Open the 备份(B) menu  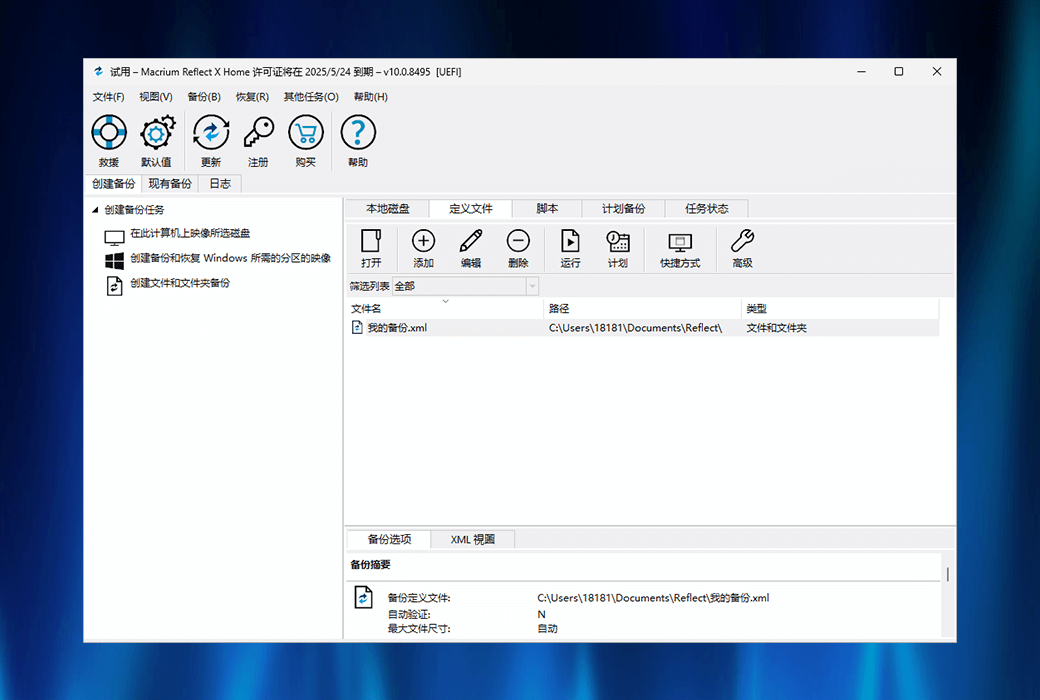[204, 97]
